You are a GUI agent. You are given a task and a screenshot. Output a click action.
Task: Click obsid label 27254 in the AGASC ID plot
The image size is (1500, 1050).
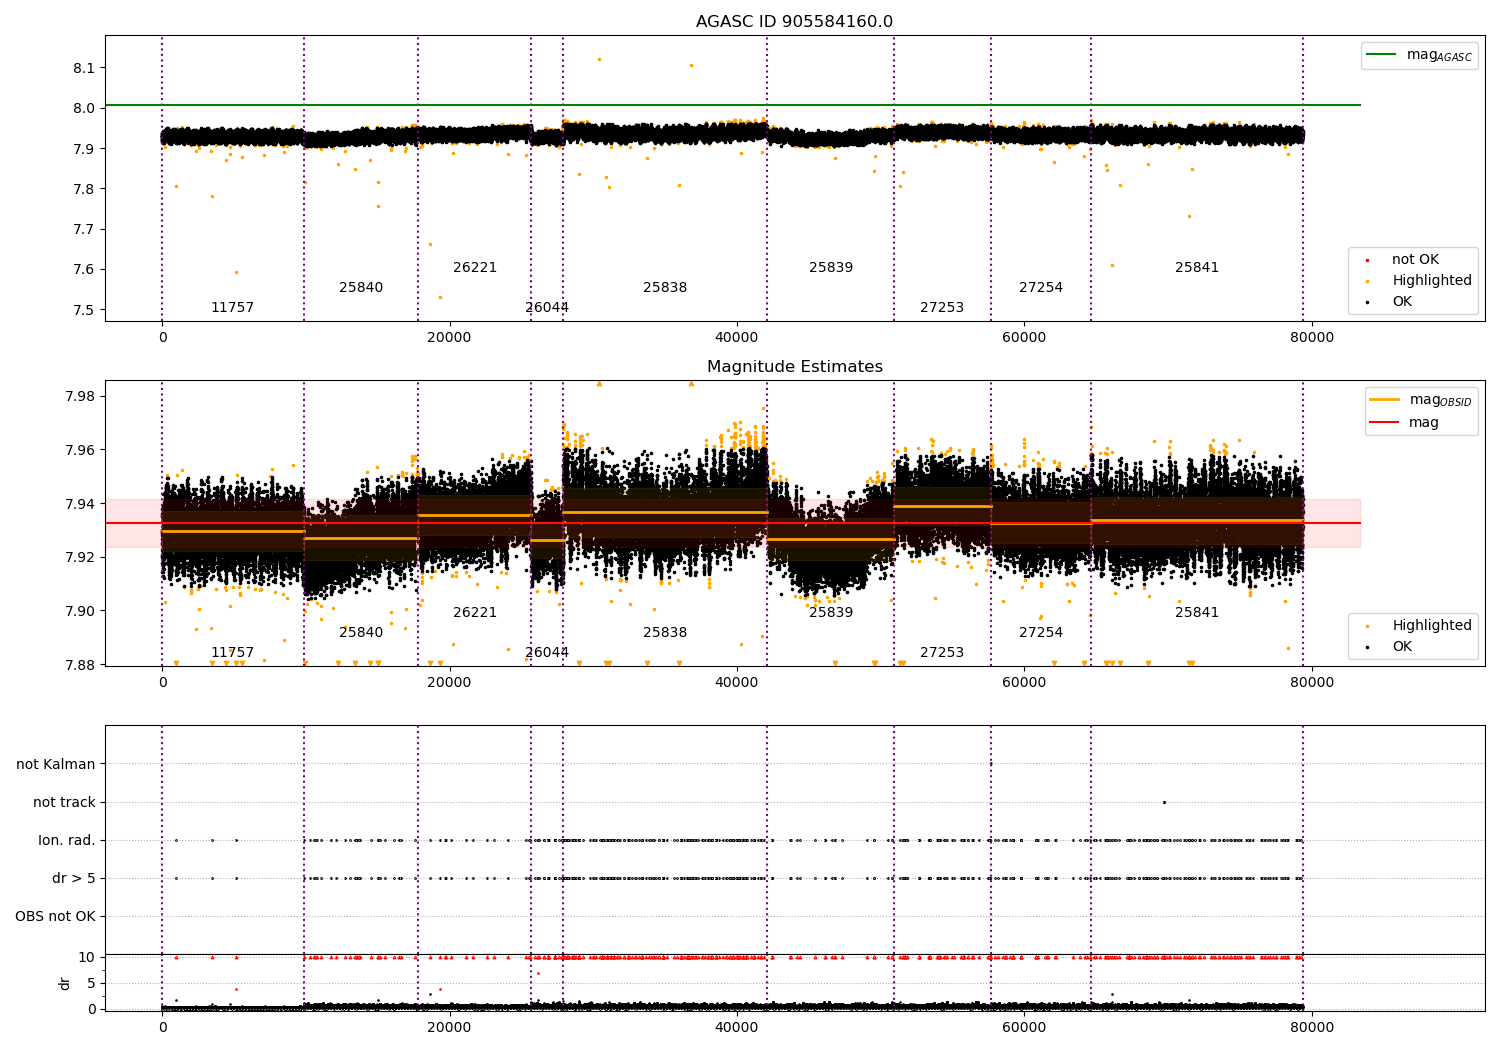coord(1041,287)
